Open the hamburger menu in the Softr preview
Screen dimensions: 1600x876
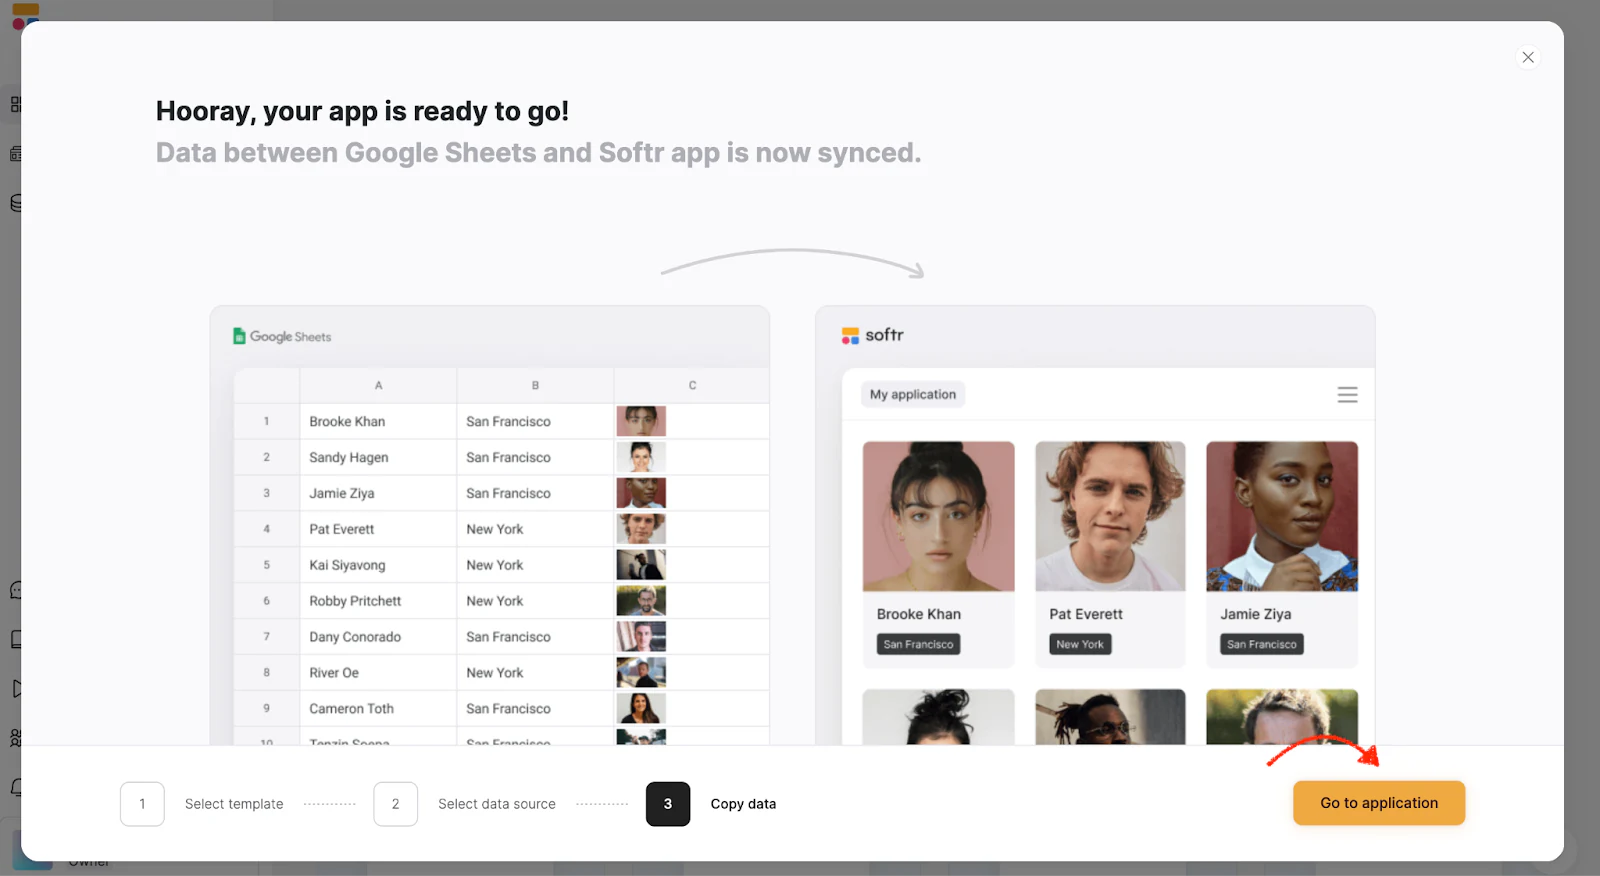(1347, 395)
